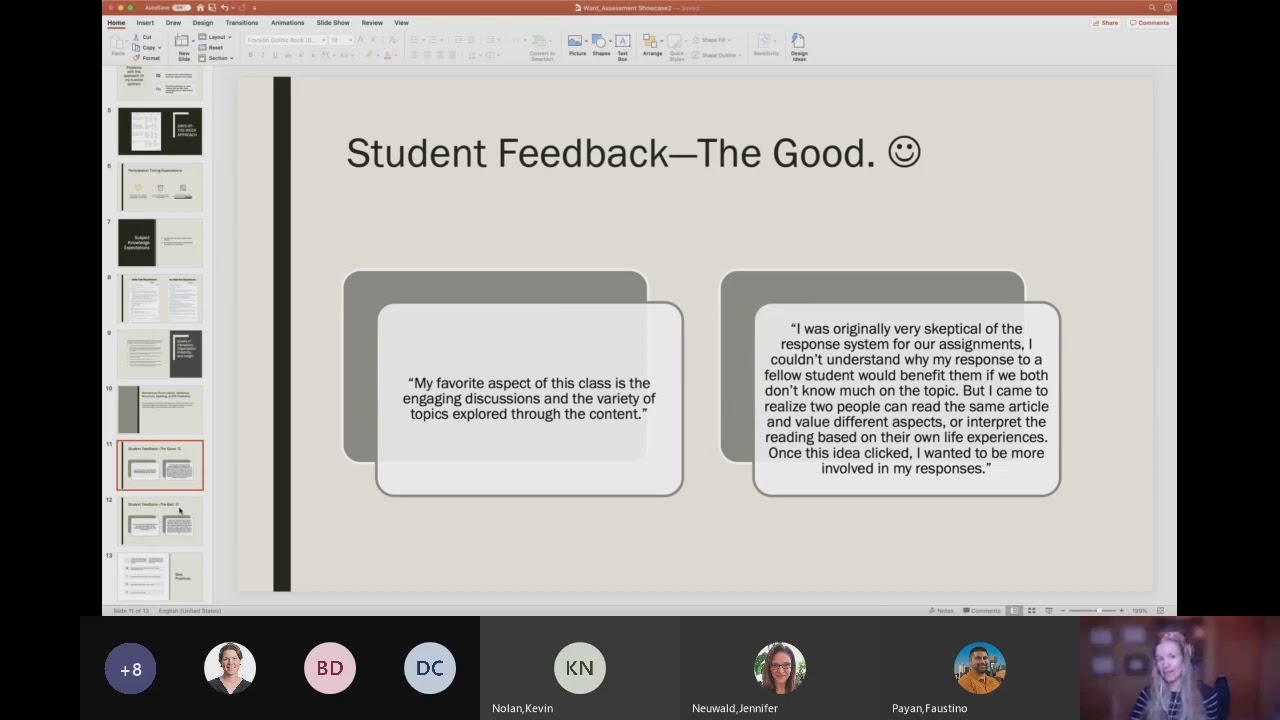Click English (United States) language status
Image resolution: width=1280 pixels, height=720 pixels.
click(189, 610)
